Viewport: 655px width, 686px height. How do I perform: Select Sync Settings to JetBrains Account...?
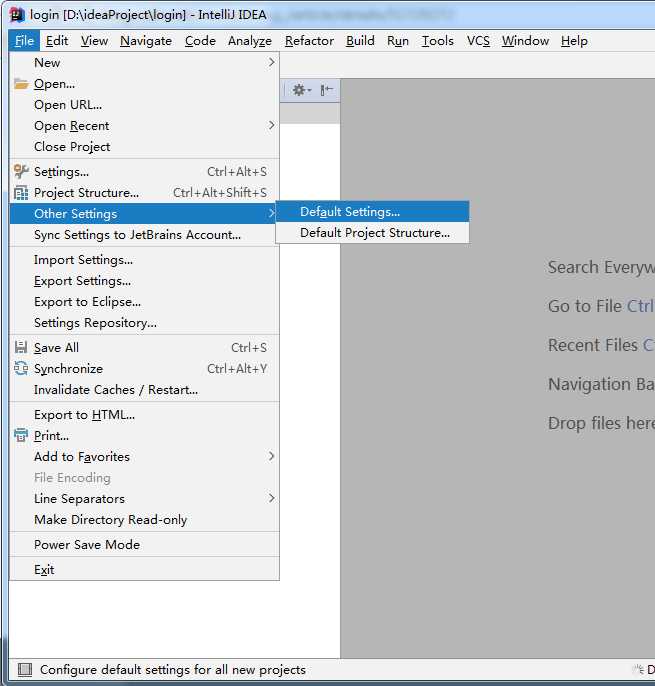point(144,234)
